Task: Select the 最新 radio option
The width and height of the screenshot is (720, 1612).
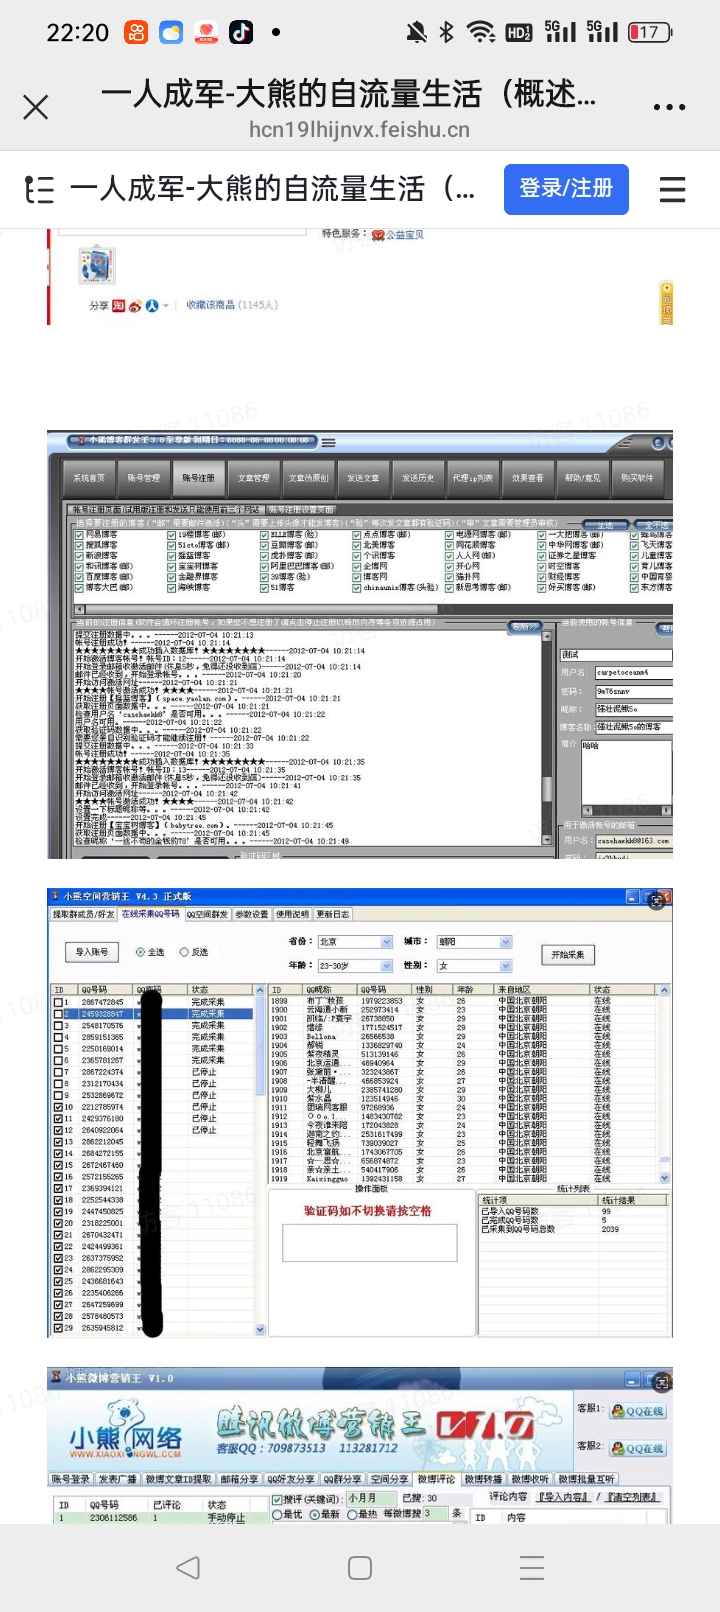Action: point(313,1514)
